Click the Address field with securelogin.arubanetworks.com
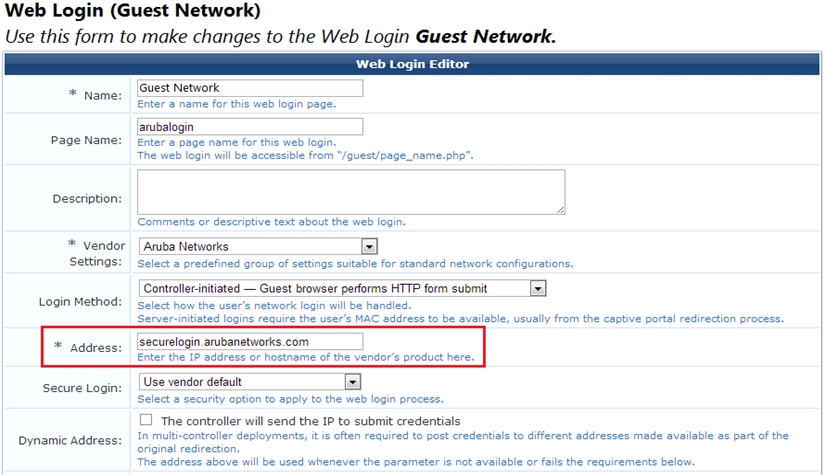This screenshot has width=825, height=475. pyautogui.click(x=250, y=341)
